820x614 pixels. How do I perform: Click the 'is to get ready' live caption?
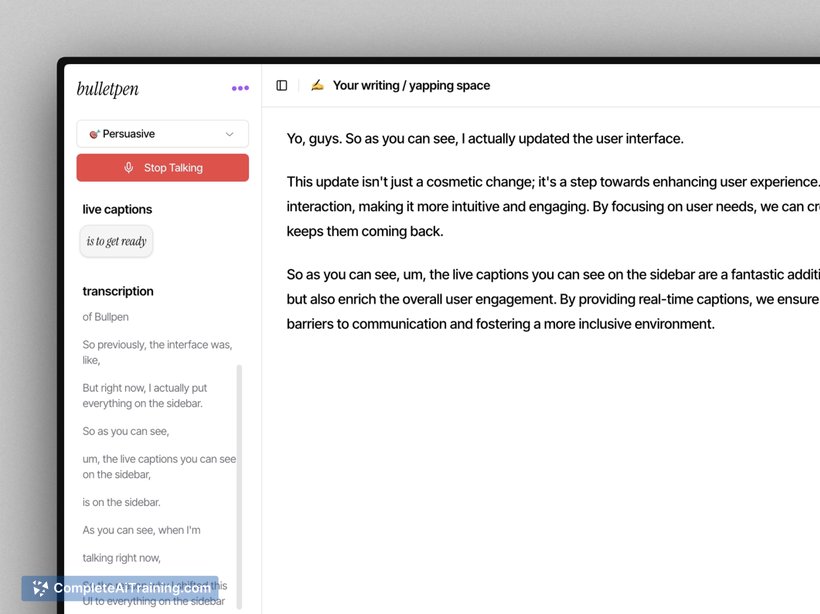tap(117, 241)
